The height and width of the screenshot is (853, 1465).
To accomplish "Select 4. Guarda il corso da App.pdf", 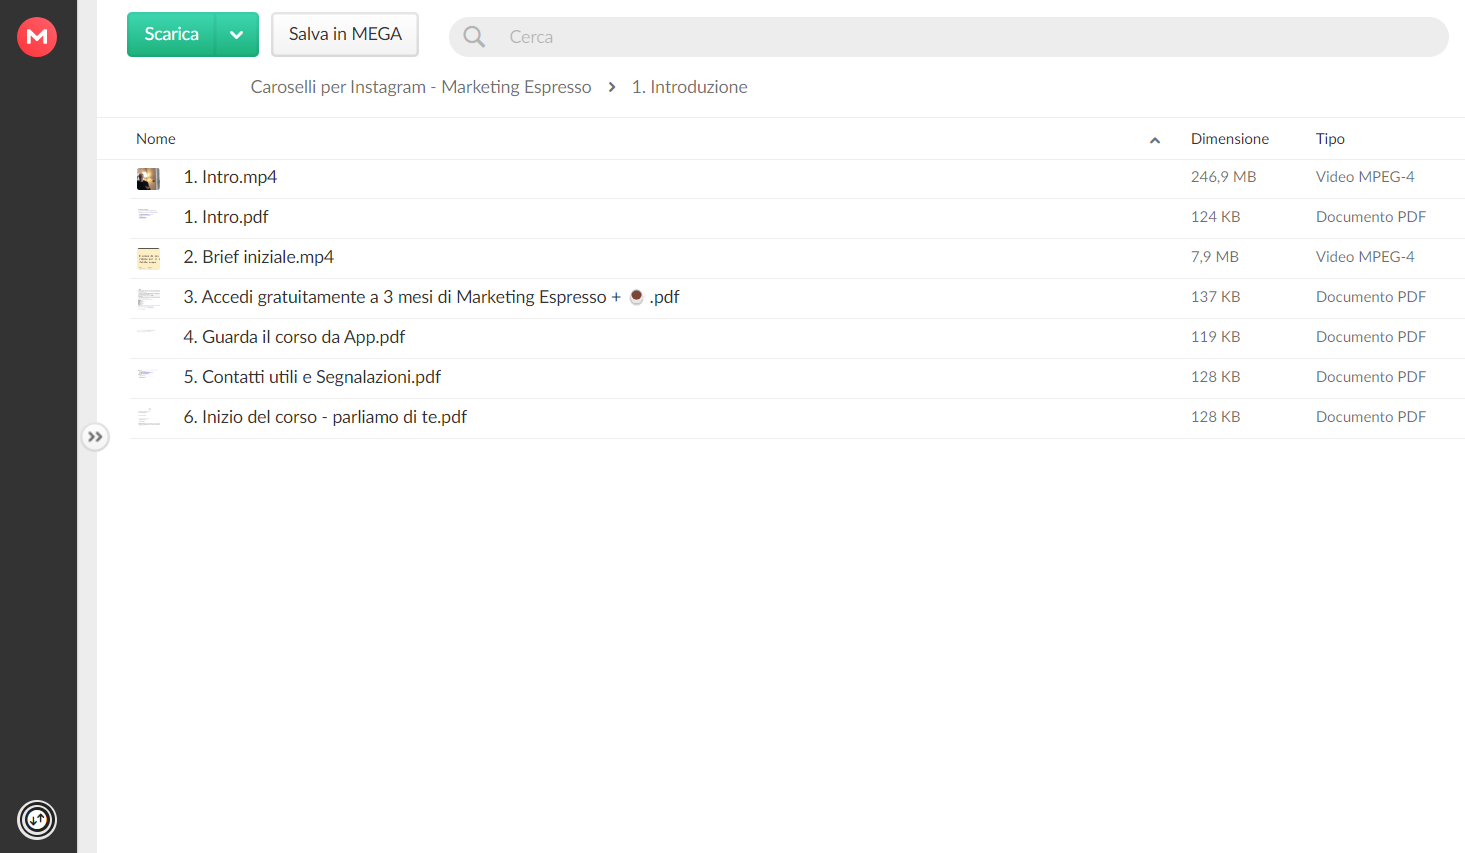I will [x=294, y=337].
